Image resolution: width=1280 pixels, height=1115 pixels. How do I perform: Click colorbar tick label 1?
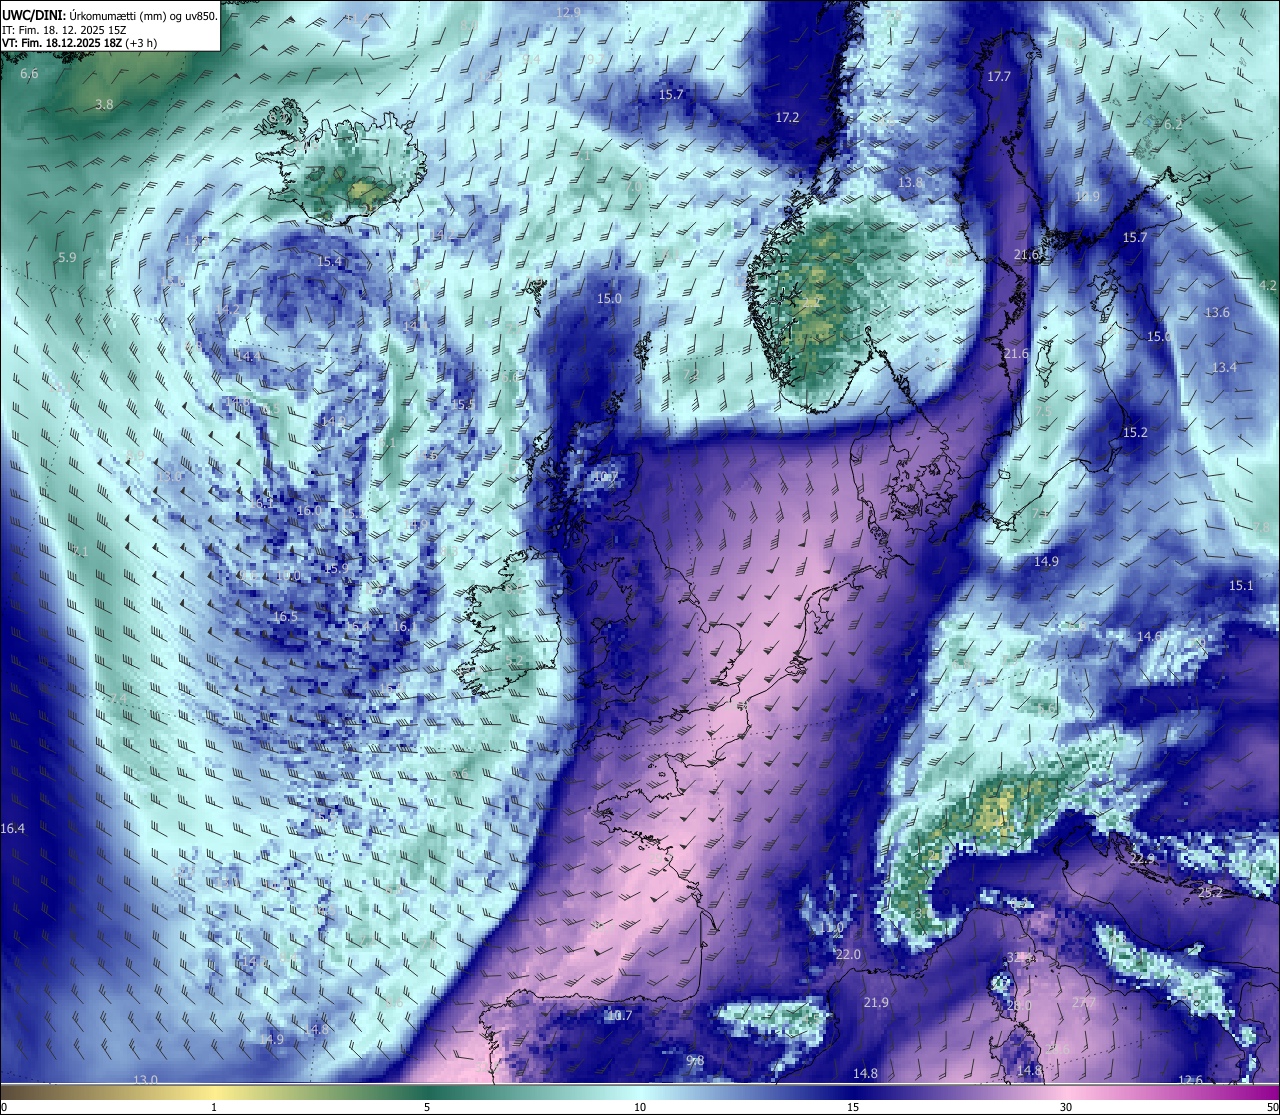pos(214,1107)
